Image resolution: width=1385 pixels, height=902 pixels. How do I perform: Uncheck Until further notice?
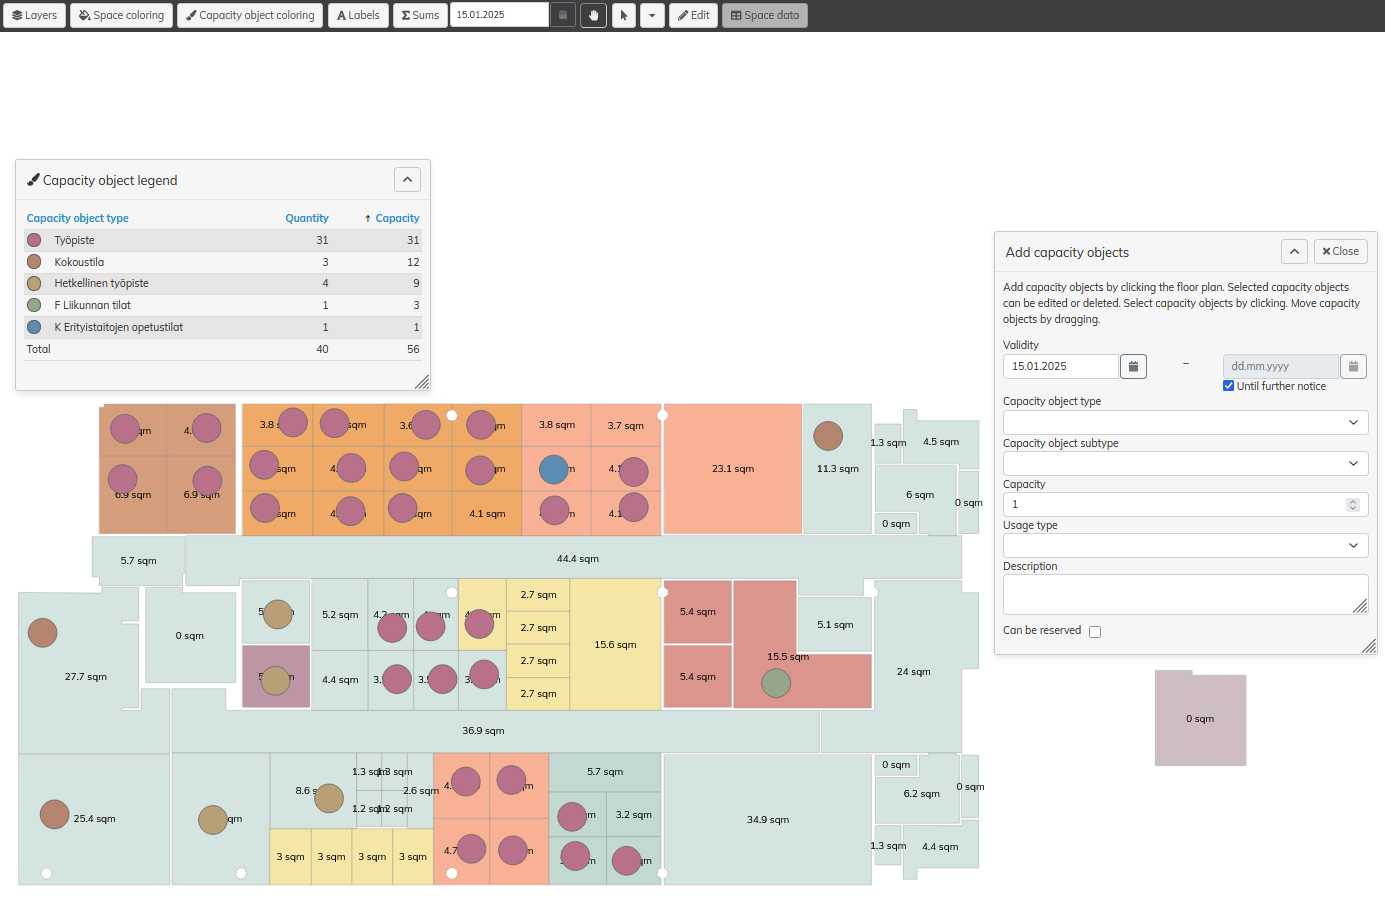(1229, 386)
